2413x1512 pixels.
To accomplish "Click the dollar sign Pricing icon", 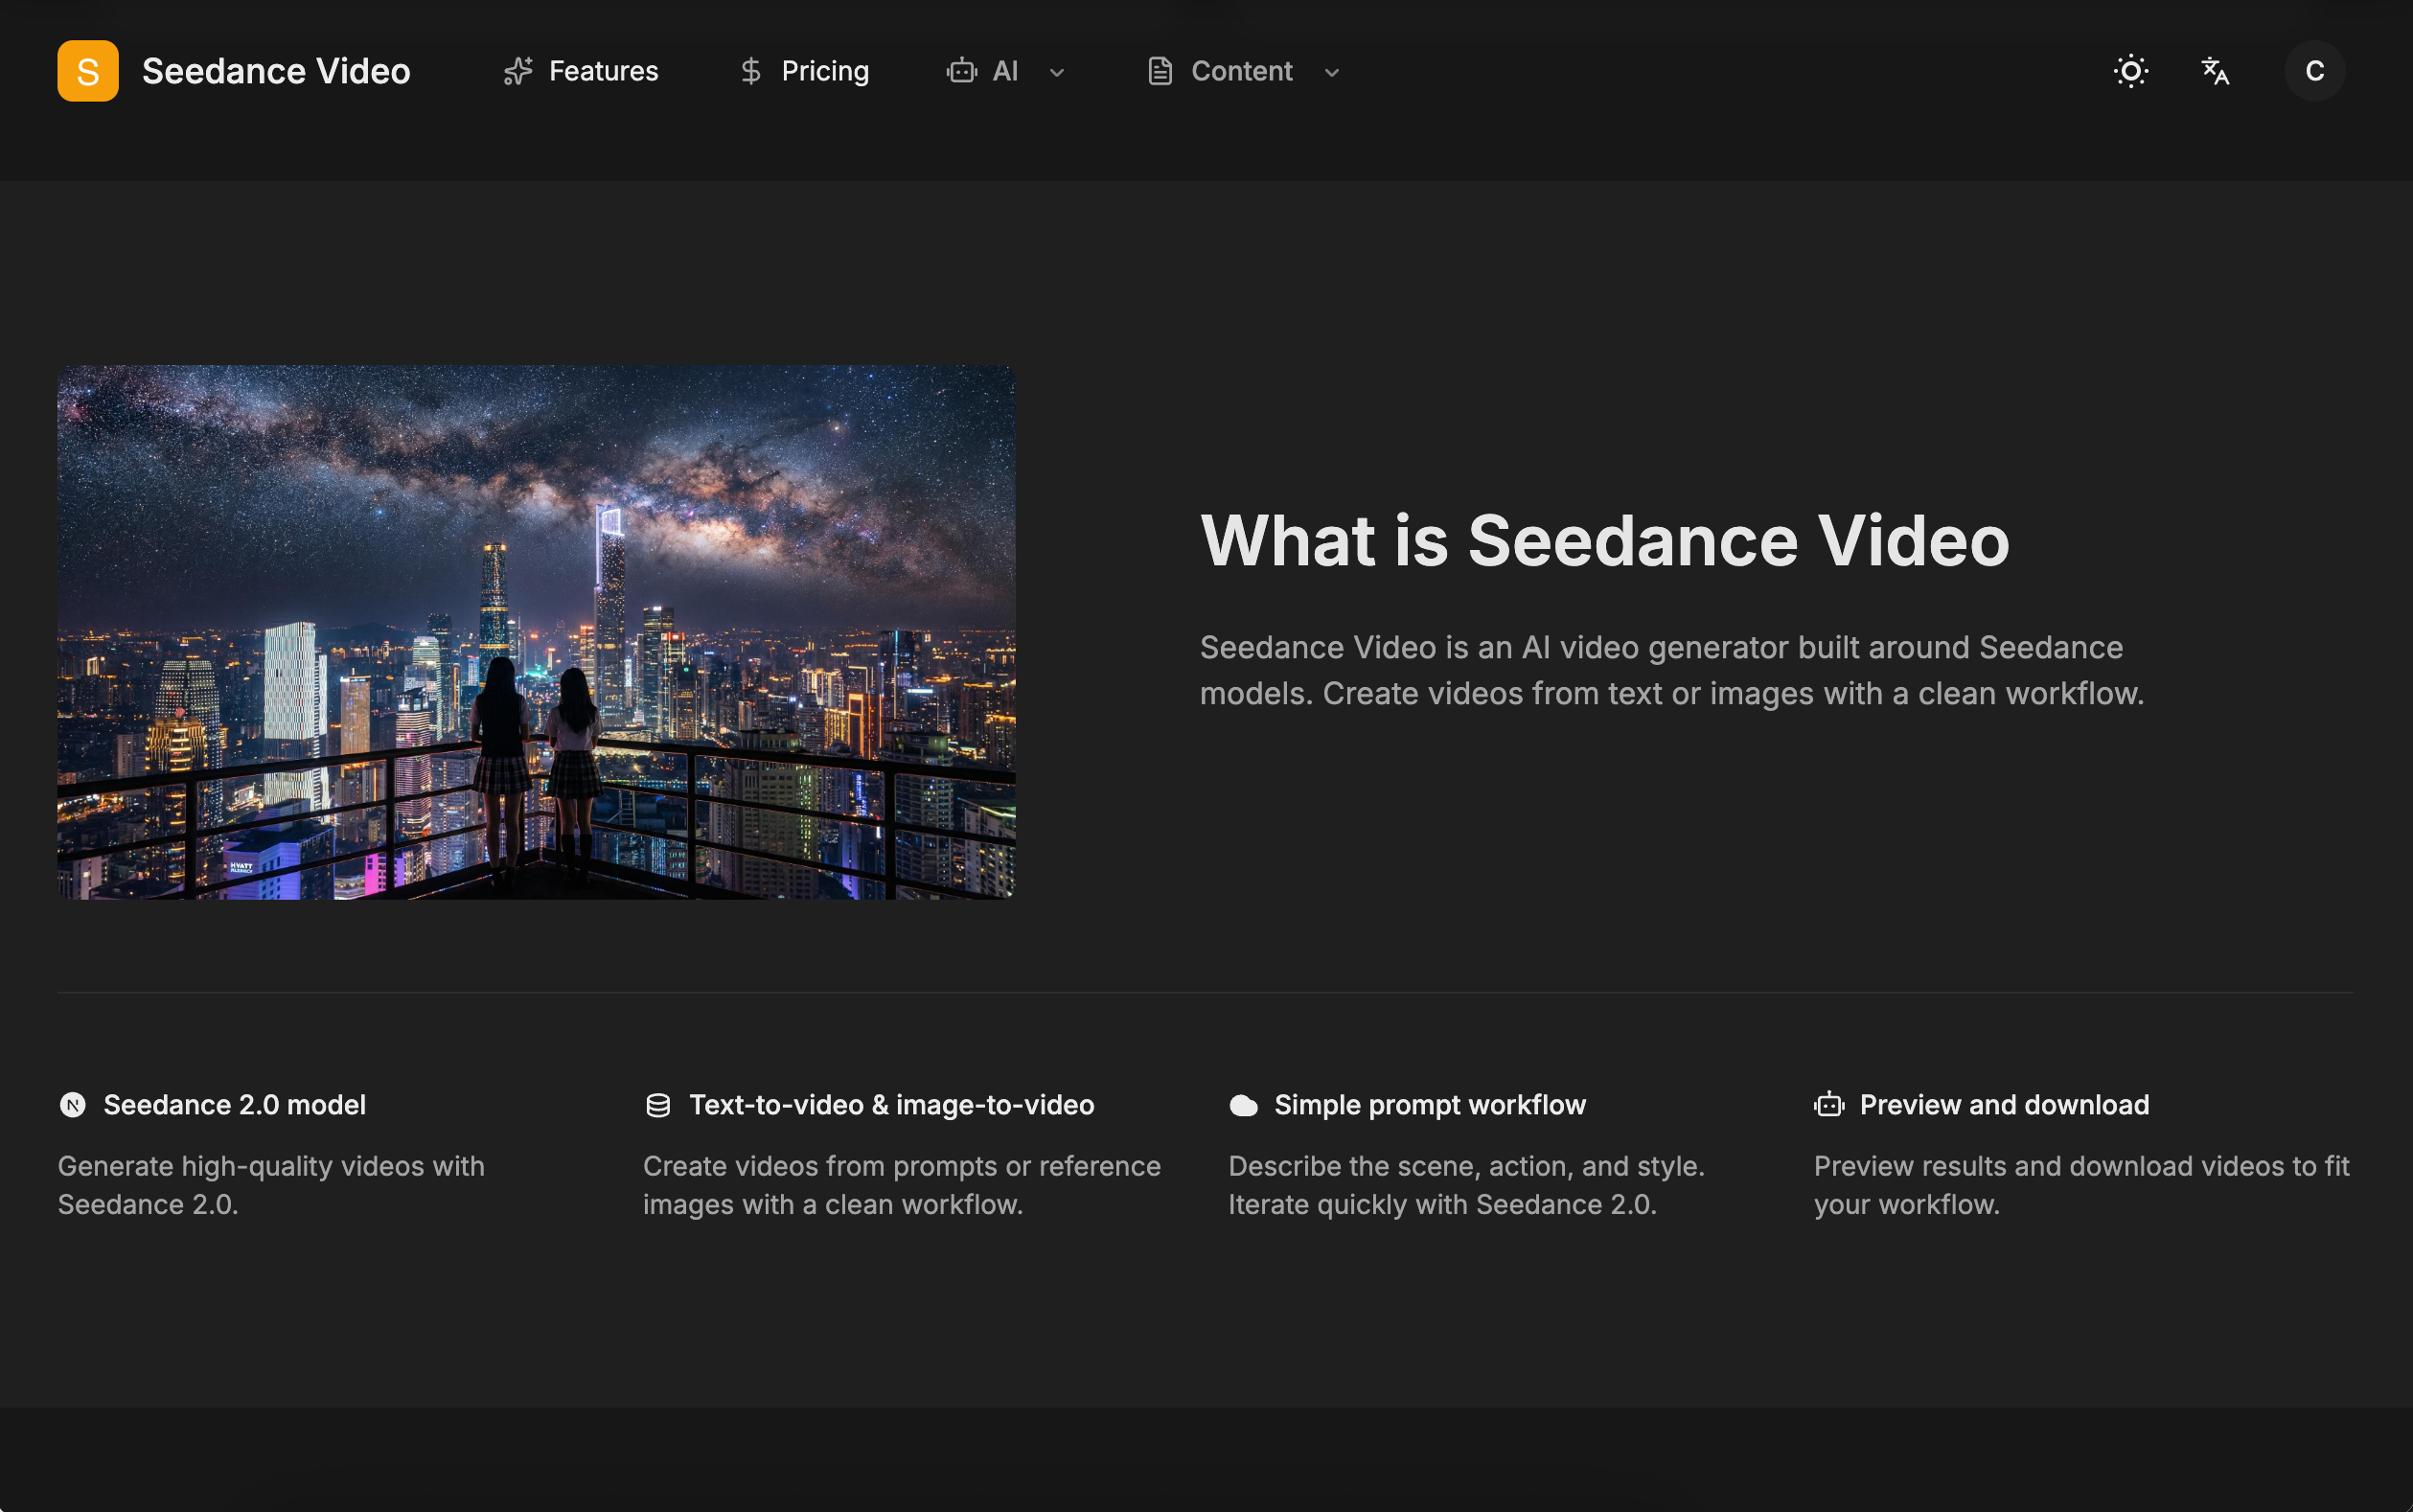I will click(x=750, y=71).
